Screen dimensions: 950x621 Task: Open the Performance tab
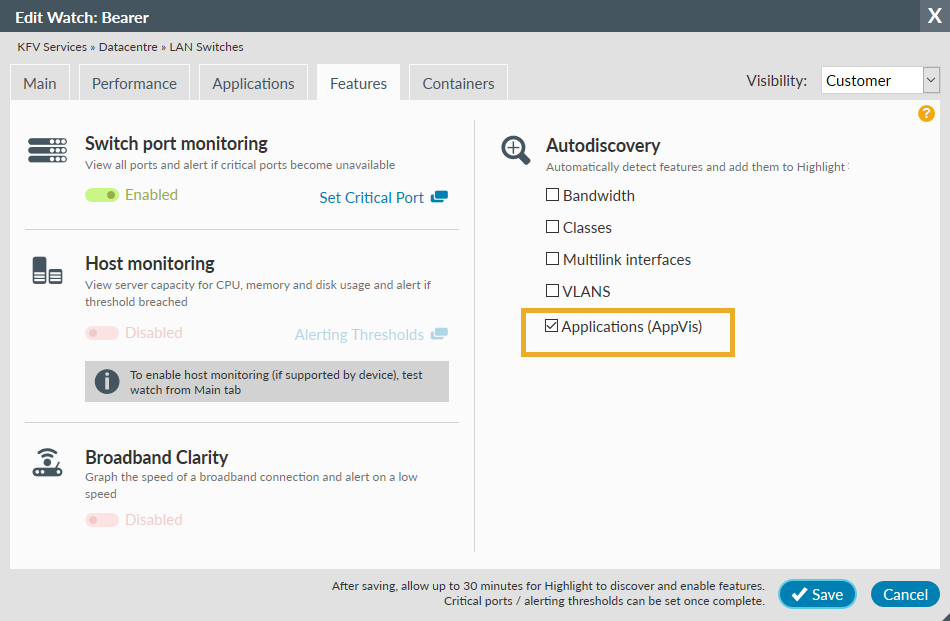point(134,82)
